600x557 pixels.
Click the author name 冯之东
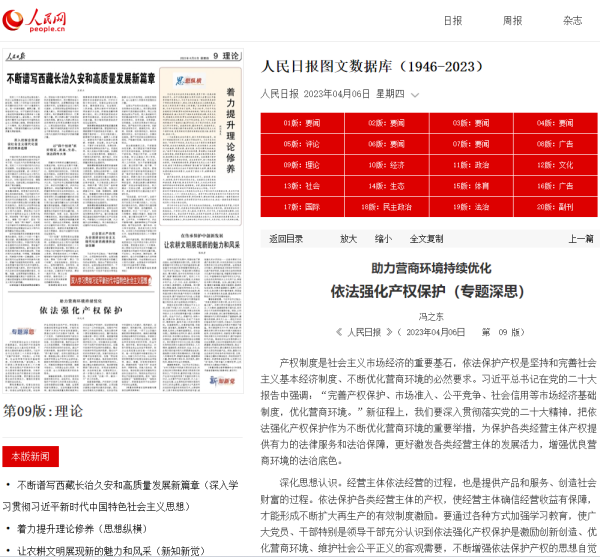(431, 317)
